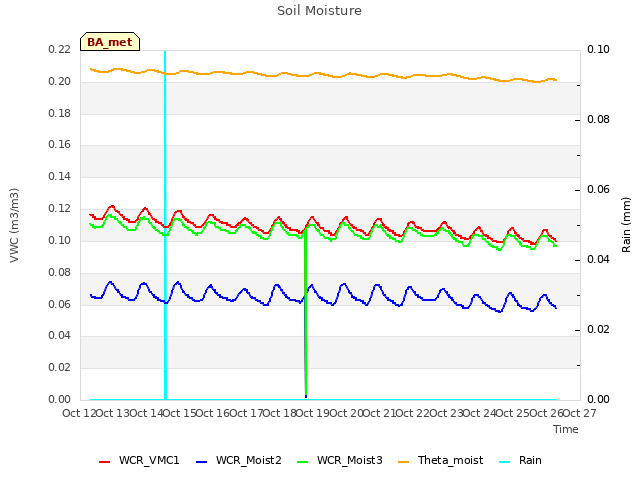Click the 0.06 right axis label
This screenshot has width=640, height=480.
(598, 190)
